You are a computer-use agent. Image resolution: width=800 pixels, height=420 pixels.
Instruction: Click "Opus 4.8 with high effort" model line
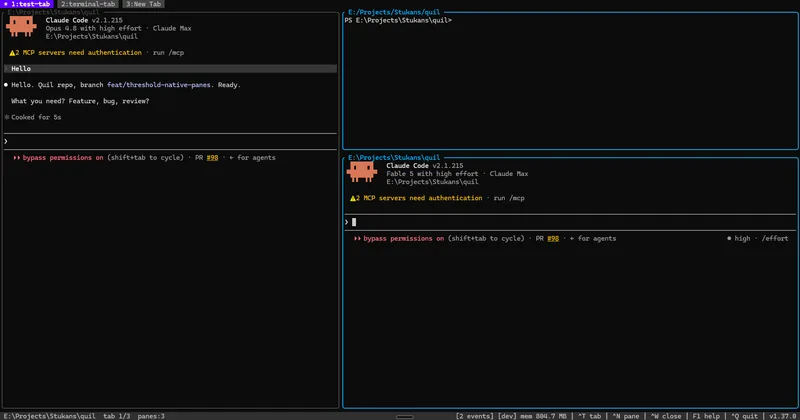(93, 29)
